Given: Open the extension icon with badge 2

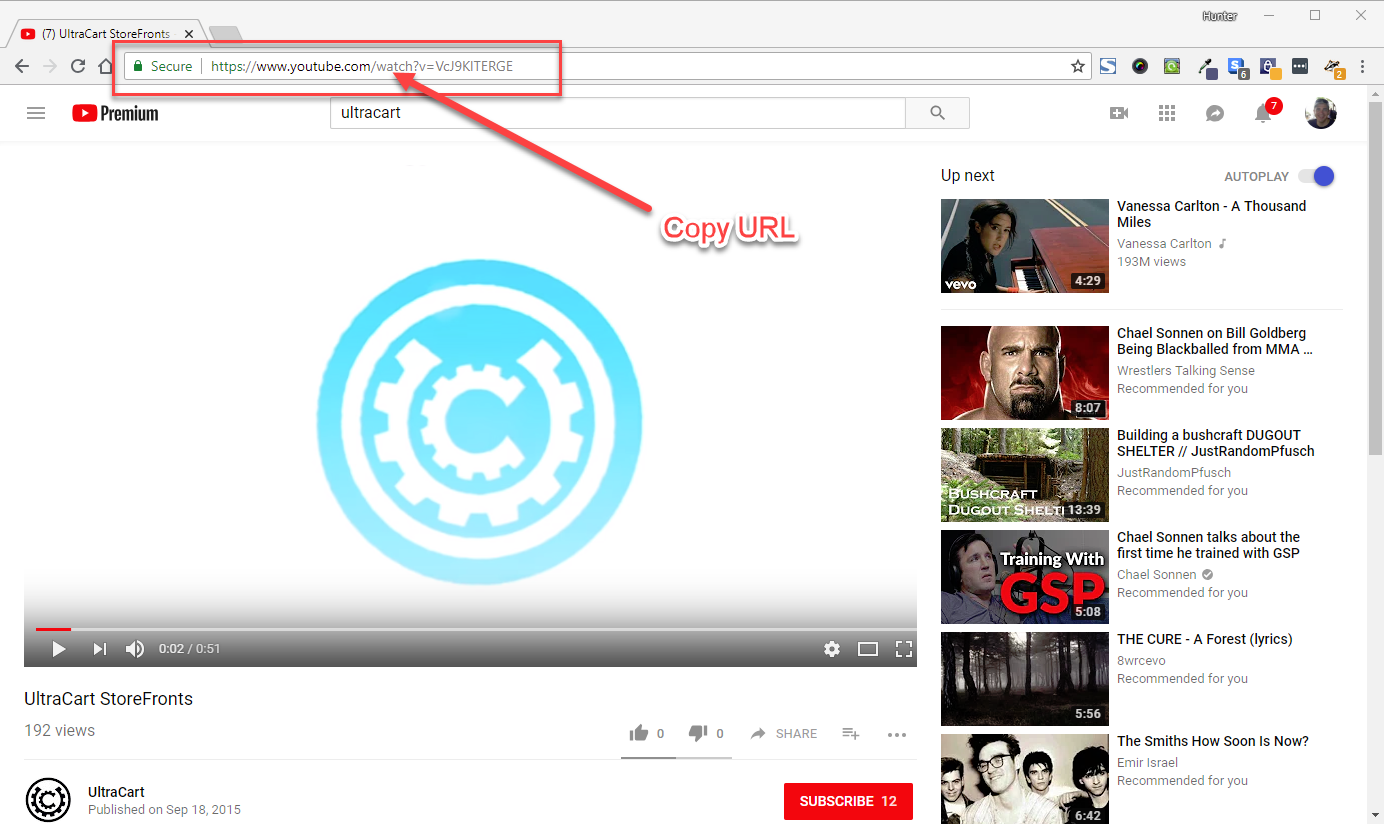Looking at the screenshot, I should coord(1334,68).
